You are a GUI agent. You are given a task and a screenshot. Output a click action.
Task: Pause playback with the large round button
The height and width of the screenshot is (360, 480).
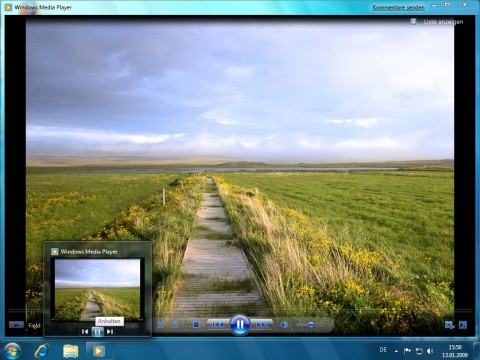click(x=240, y=324)
